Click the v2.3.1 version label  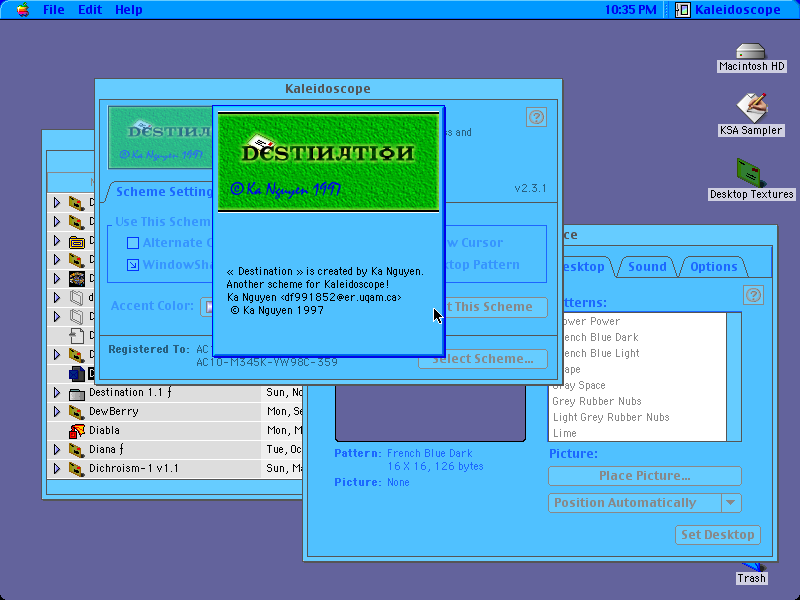tap(530, 188)
